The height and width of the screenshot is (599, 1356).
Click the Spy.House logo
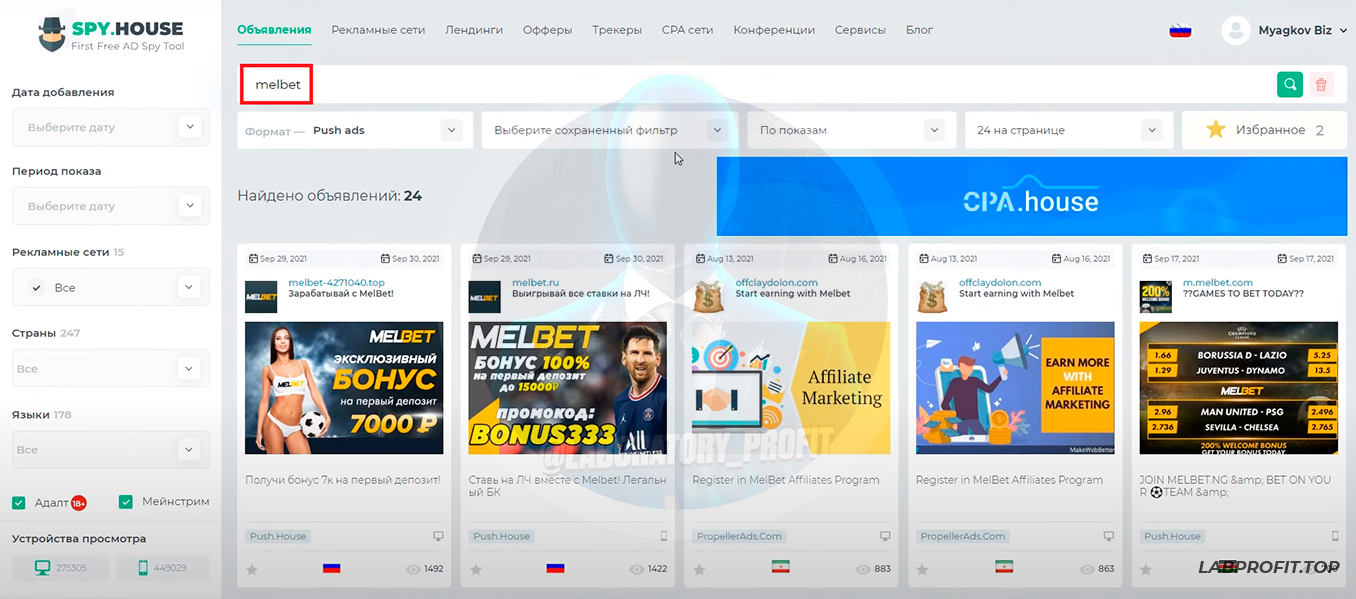coord(110,34)
